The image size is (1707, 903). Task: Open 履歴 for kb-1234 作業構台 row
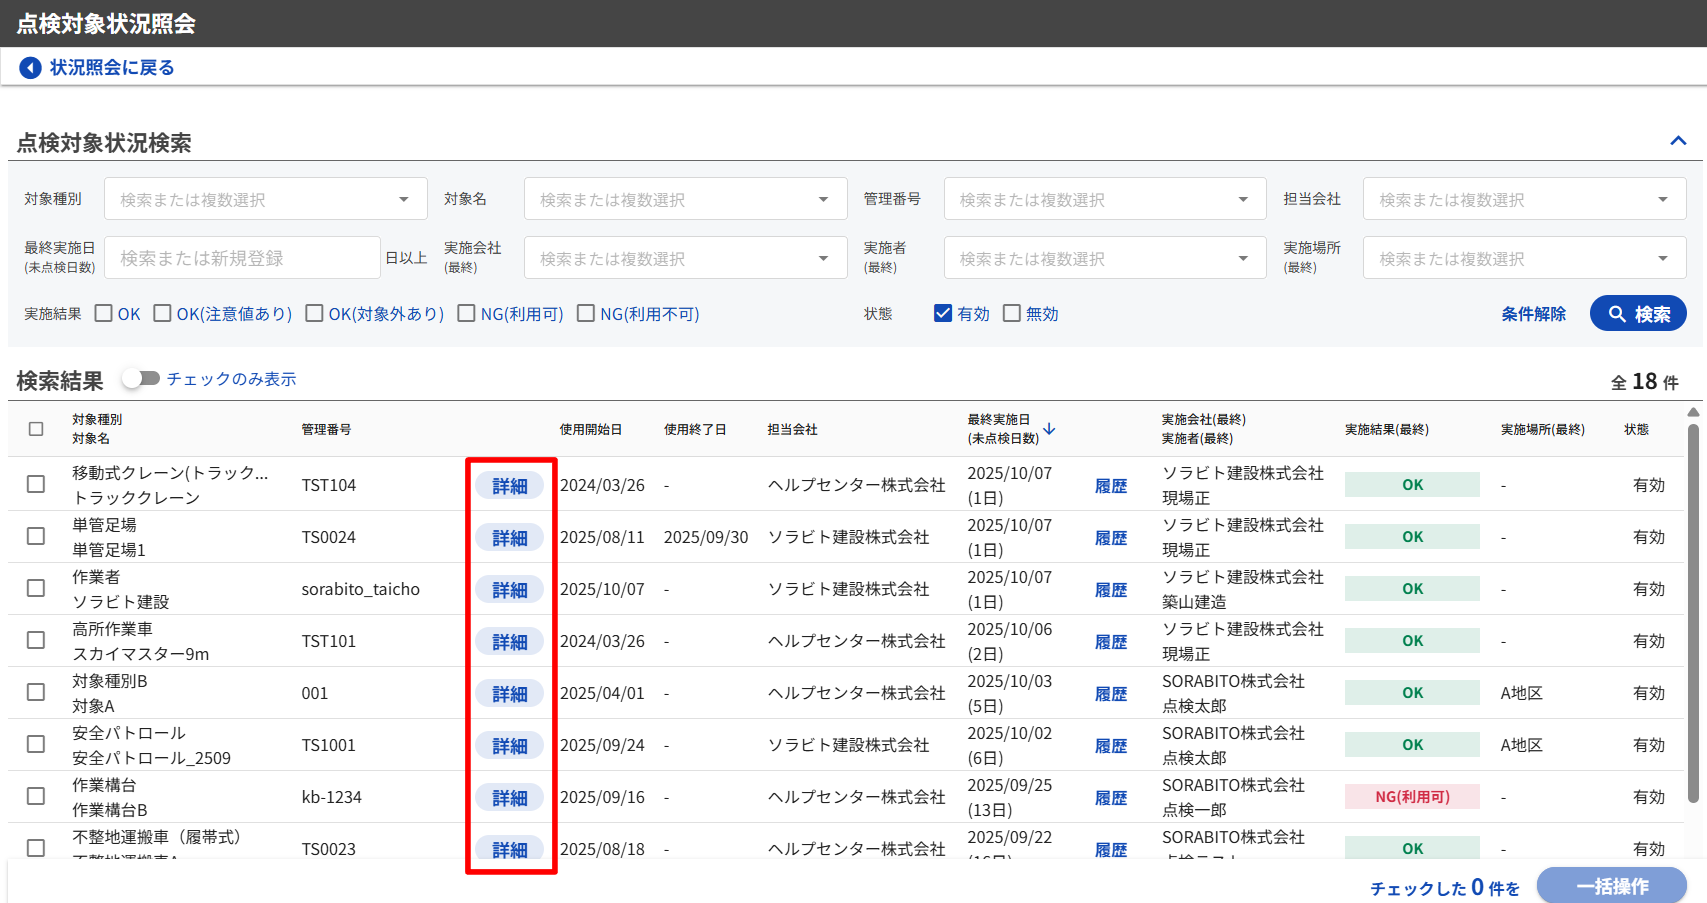coord(1110,798)
